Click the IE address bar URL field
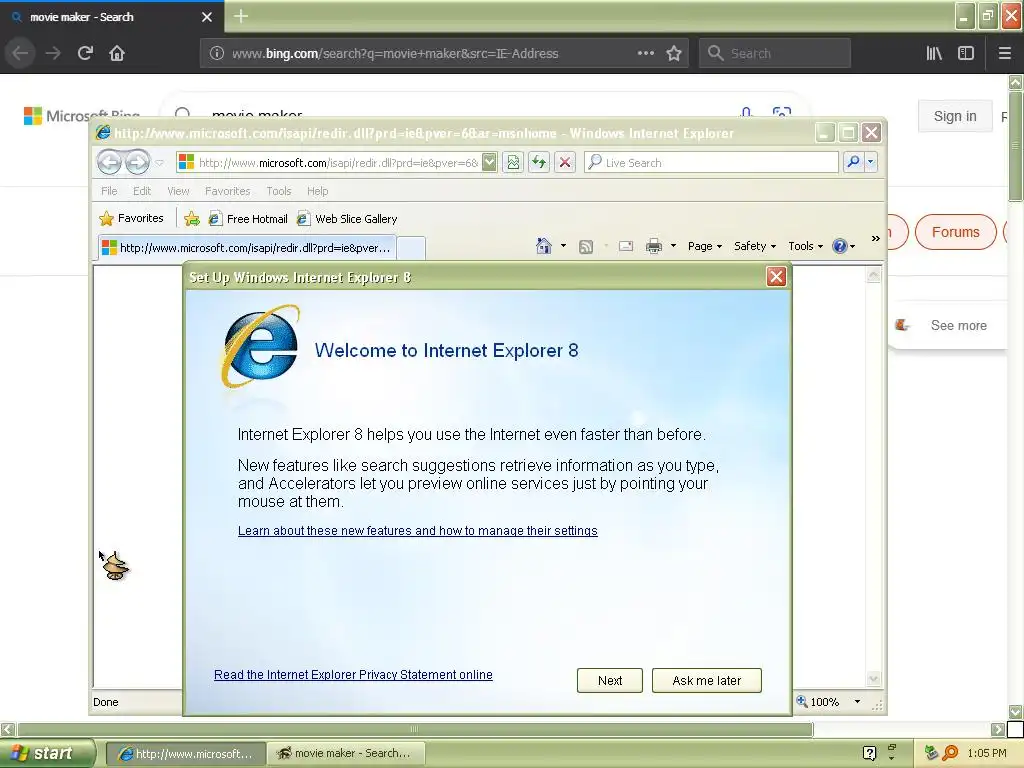This screenshot has height=768, width=1024. [338, 163]
